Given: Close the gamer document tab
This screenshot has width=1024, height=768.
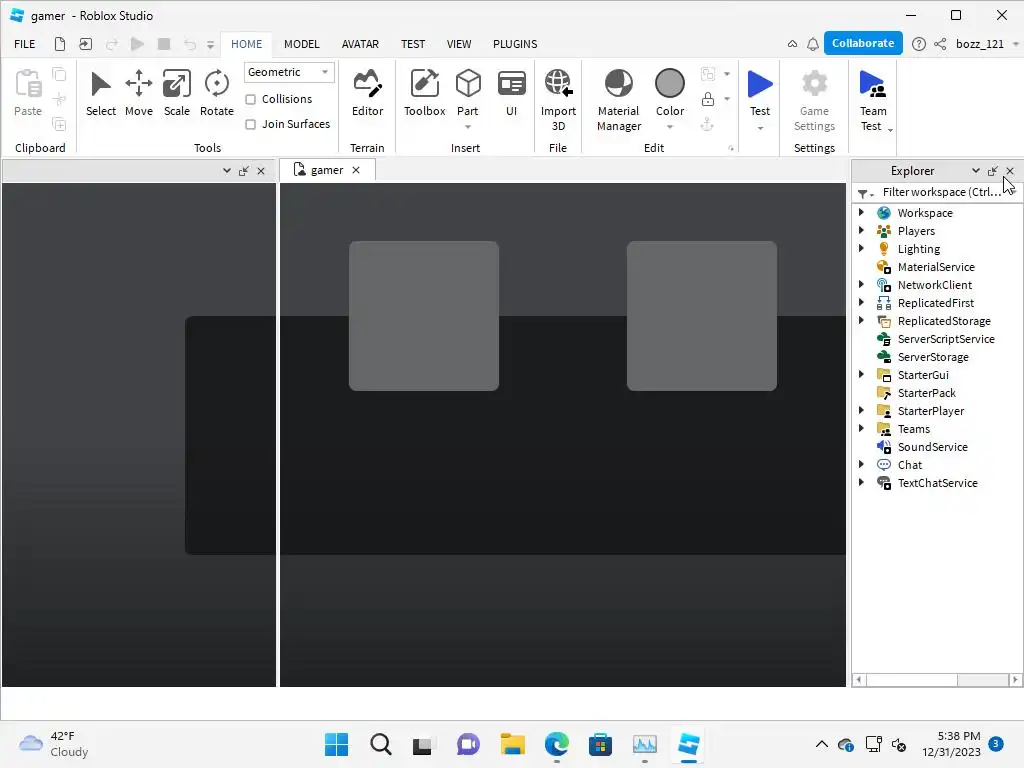Looking at the screenshot, I should tap(356, 170).
